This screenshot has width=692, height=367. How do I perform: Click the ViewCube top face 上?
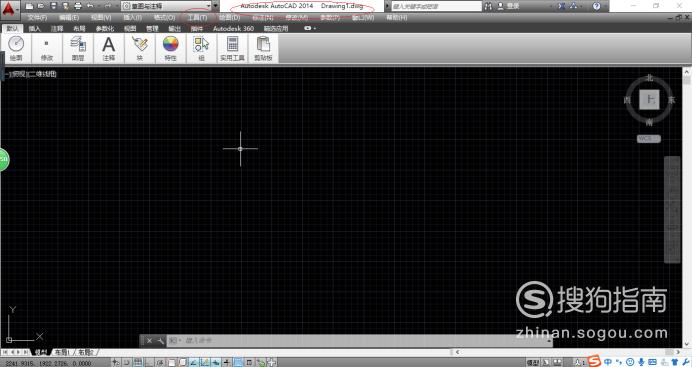pyautogui.click(x=649, y=100)
